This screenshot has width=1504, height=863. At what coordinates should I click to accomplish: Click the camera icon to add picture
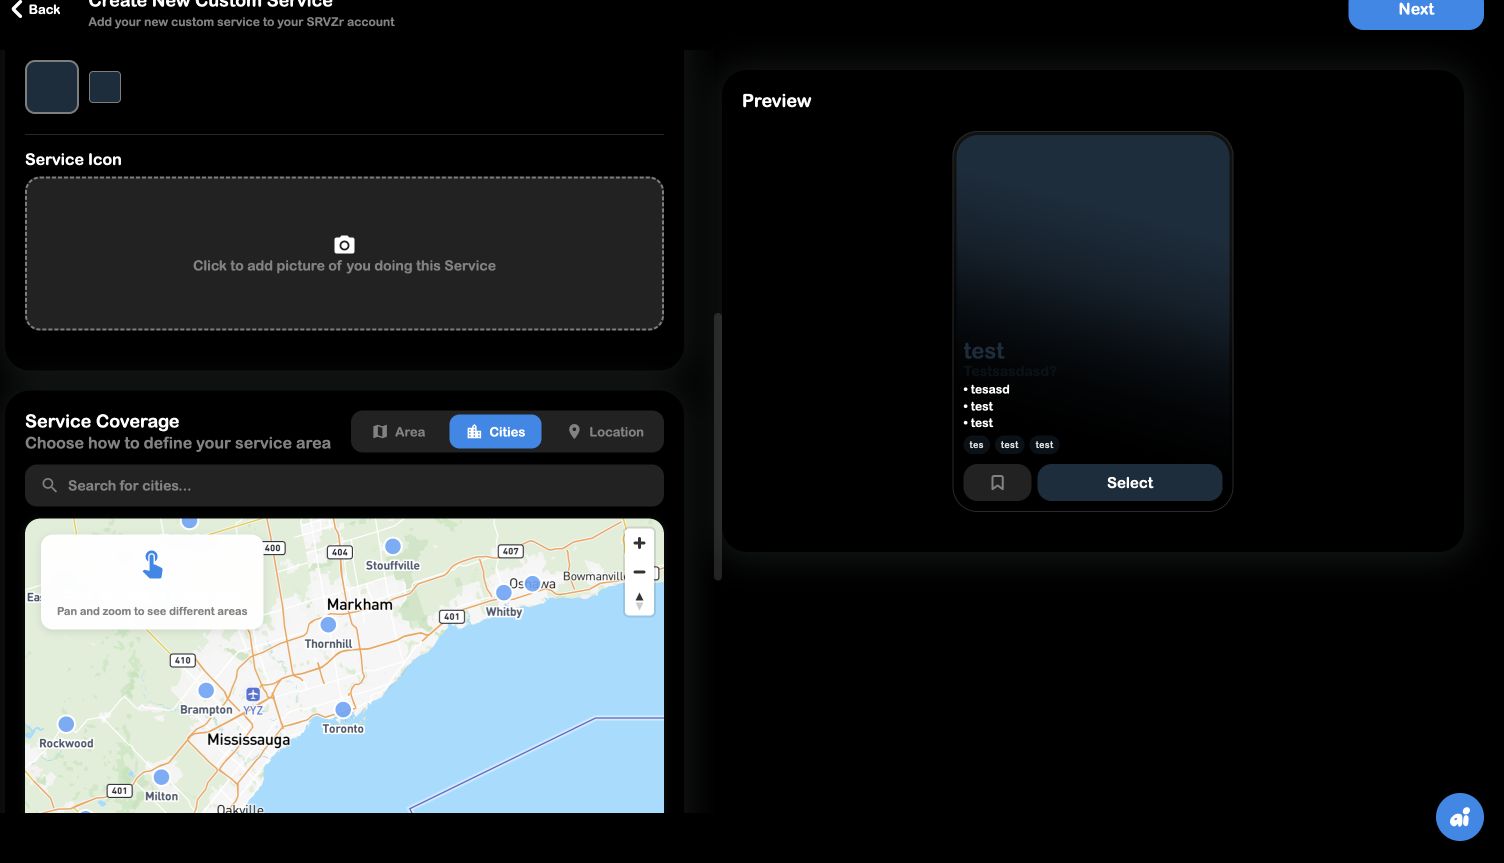click(x=344, y=244)
